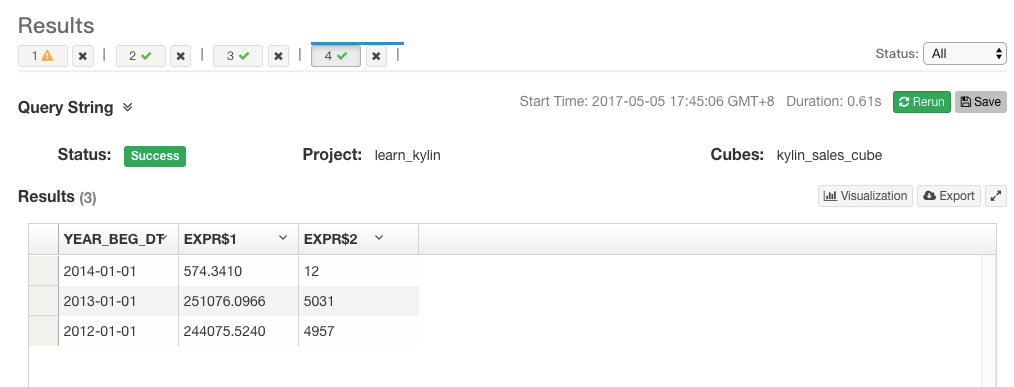Switch to query tab 3
Viewport: 1014px width, 387px height.
coord(238,56)
